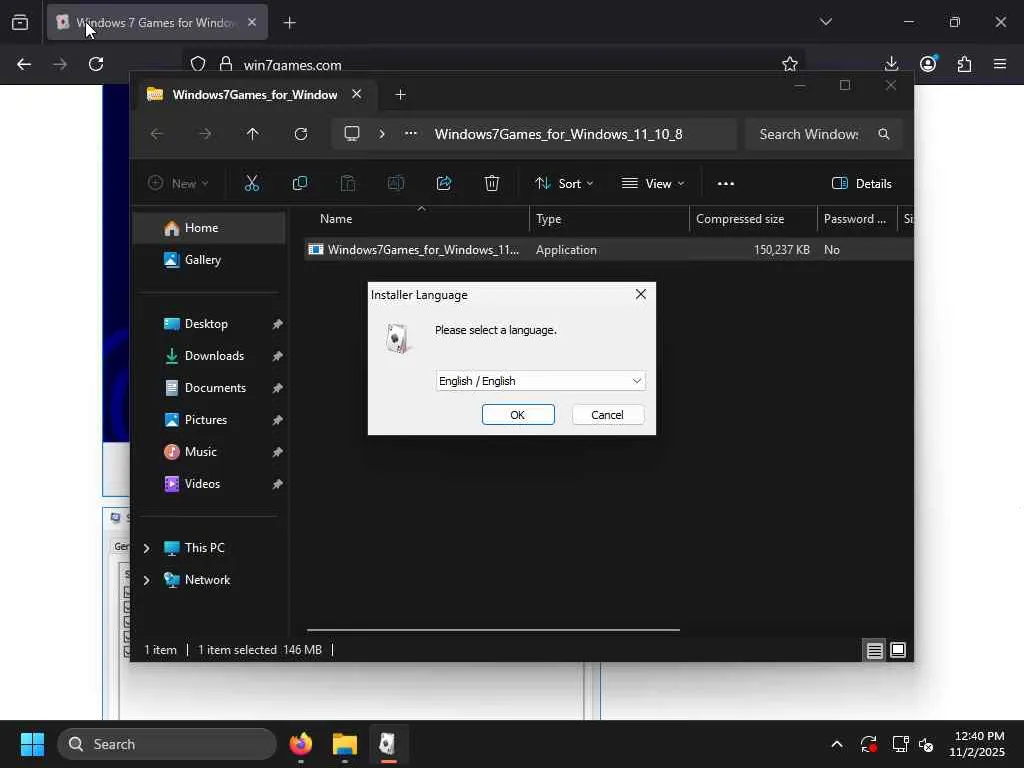Close the Installer Language dialog
The width and height of the screenshot is (1024, 768).
click(641, 295)
